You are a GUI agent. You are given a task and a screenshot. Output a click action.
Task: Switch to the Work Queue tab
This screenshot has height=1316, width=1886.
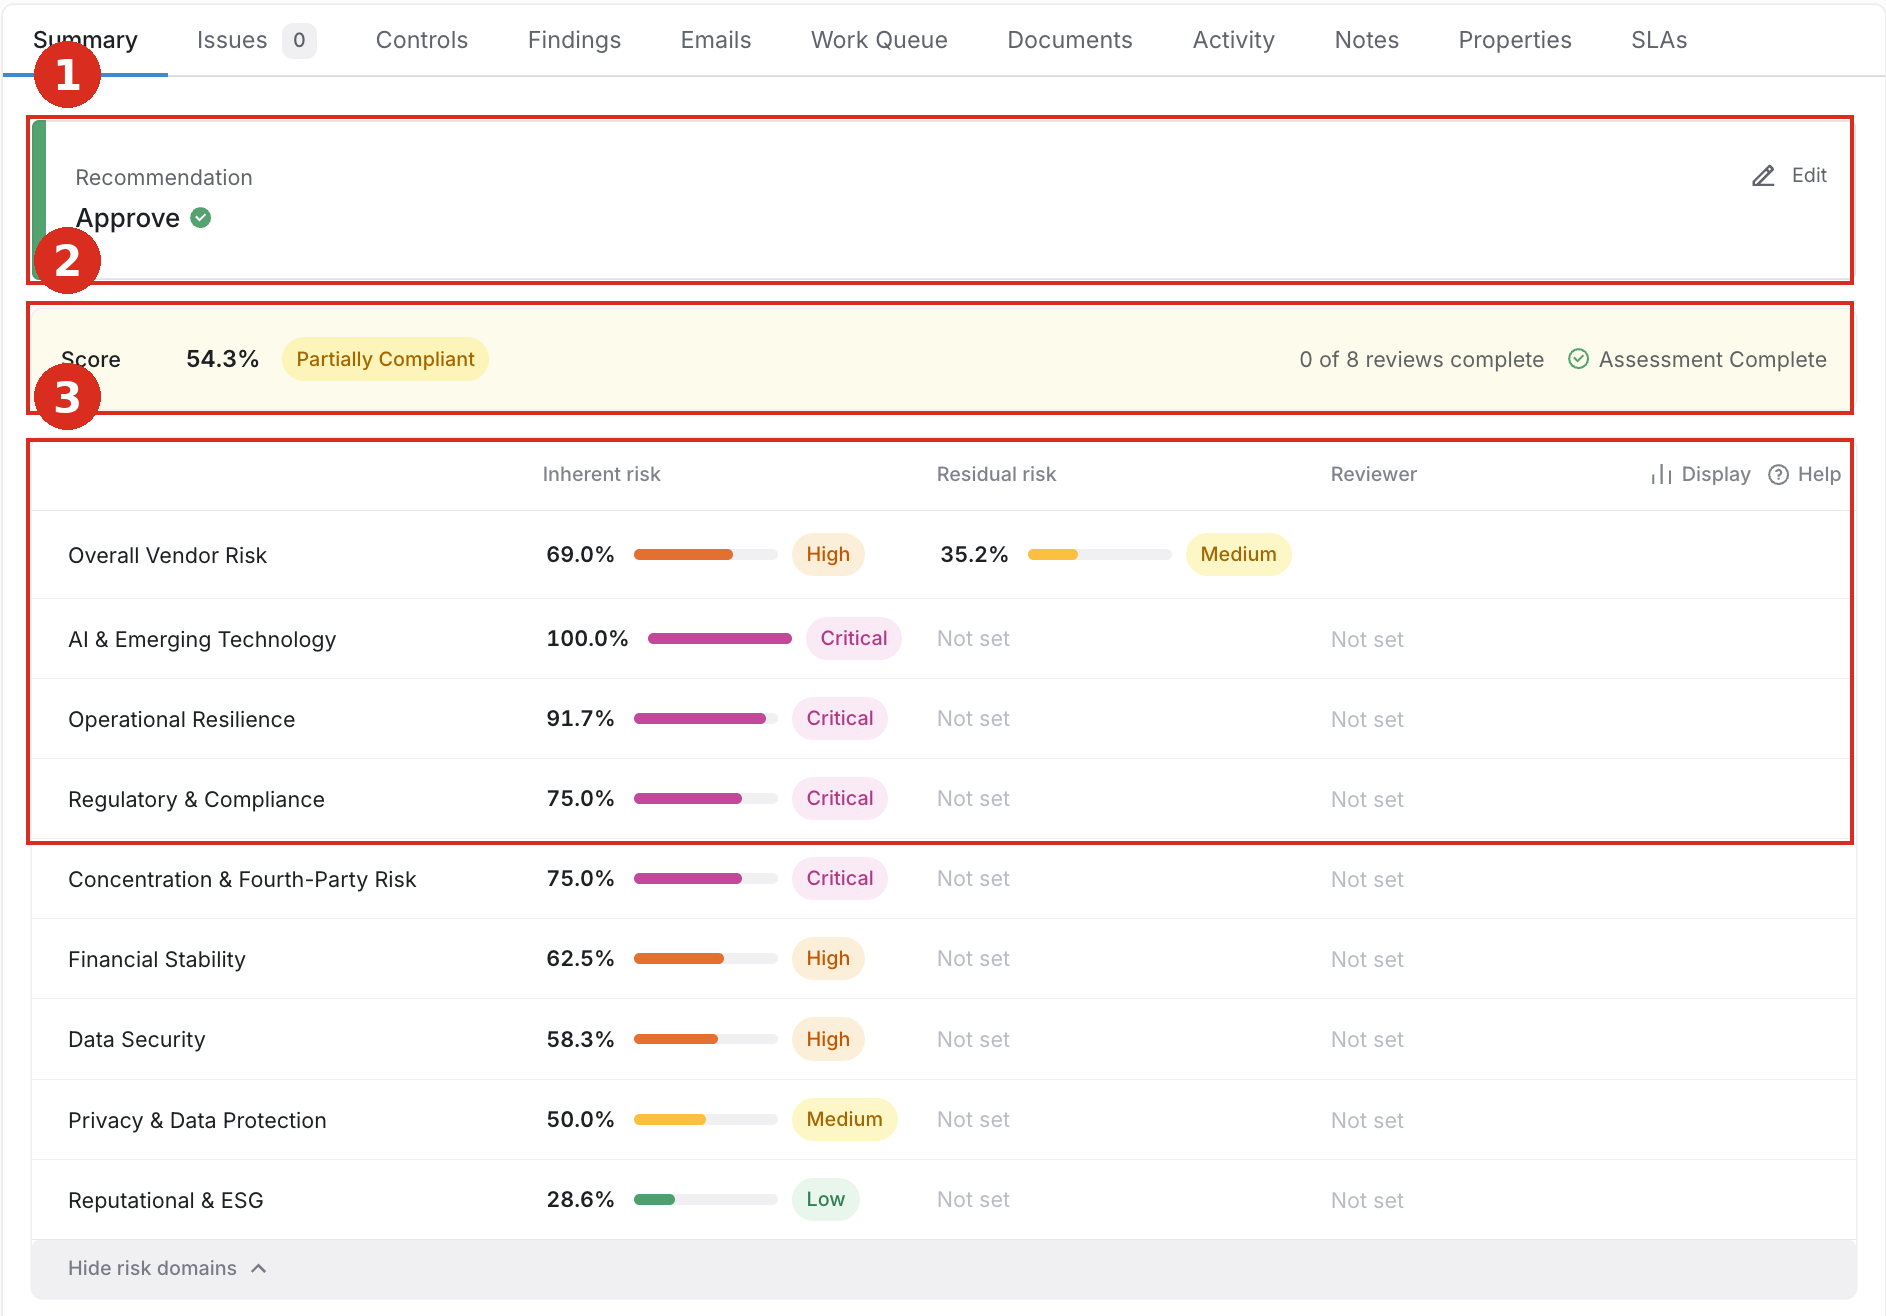[x=879, y=40]
